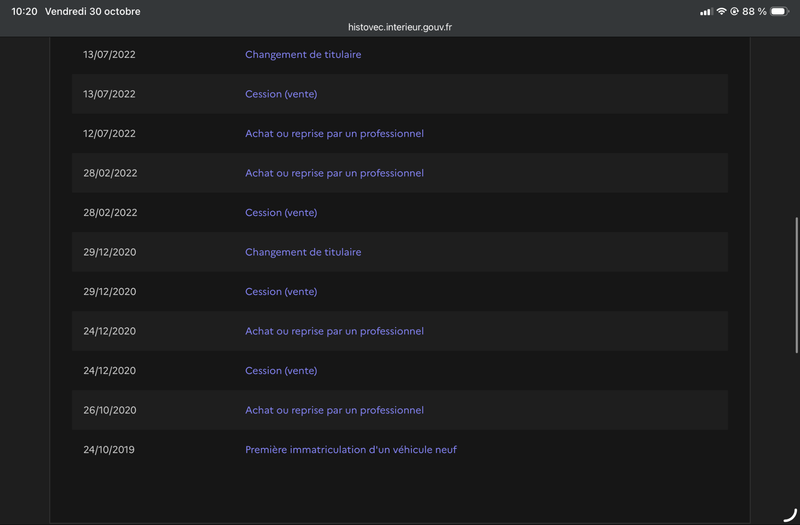Click Cession (vente) dated 29/12/2020

click(281, 292)
